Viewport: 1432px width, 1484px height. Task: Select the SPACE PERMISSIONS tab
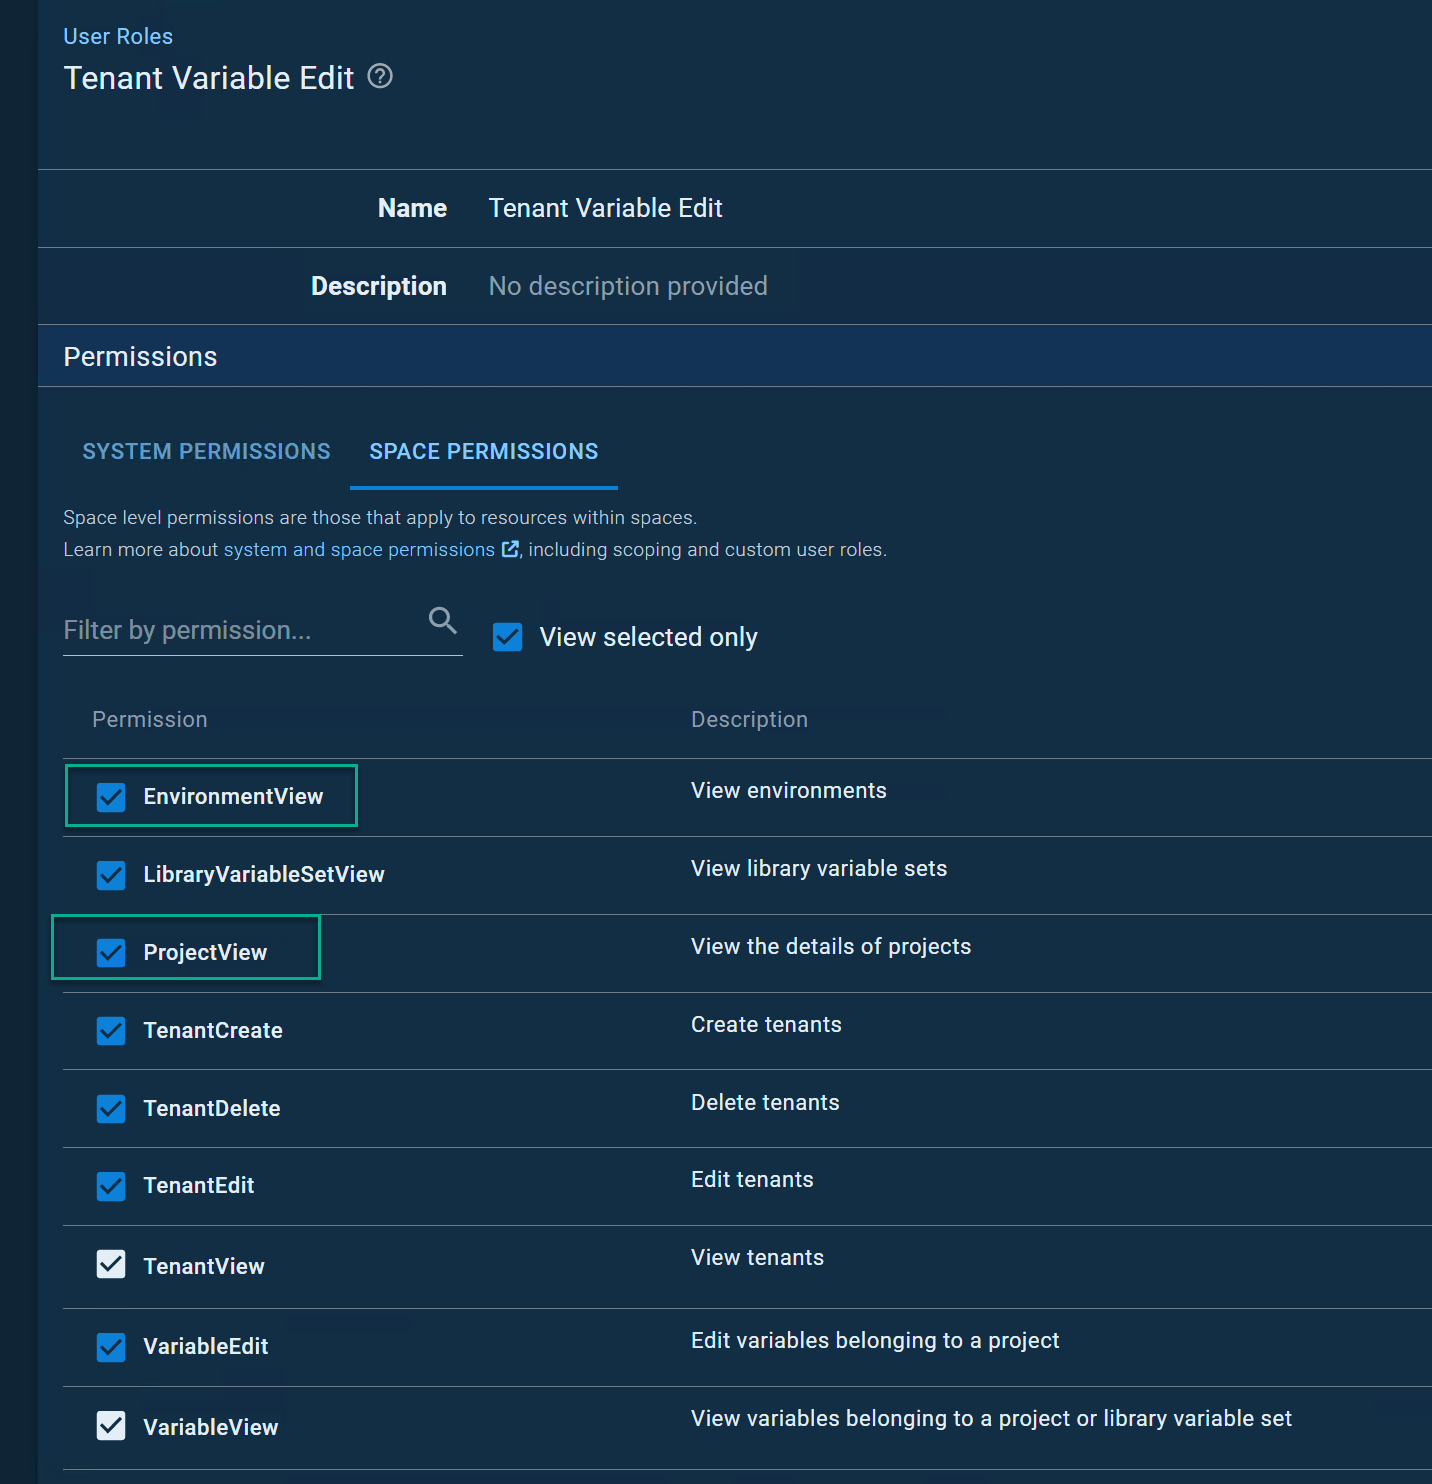(483, 451)
